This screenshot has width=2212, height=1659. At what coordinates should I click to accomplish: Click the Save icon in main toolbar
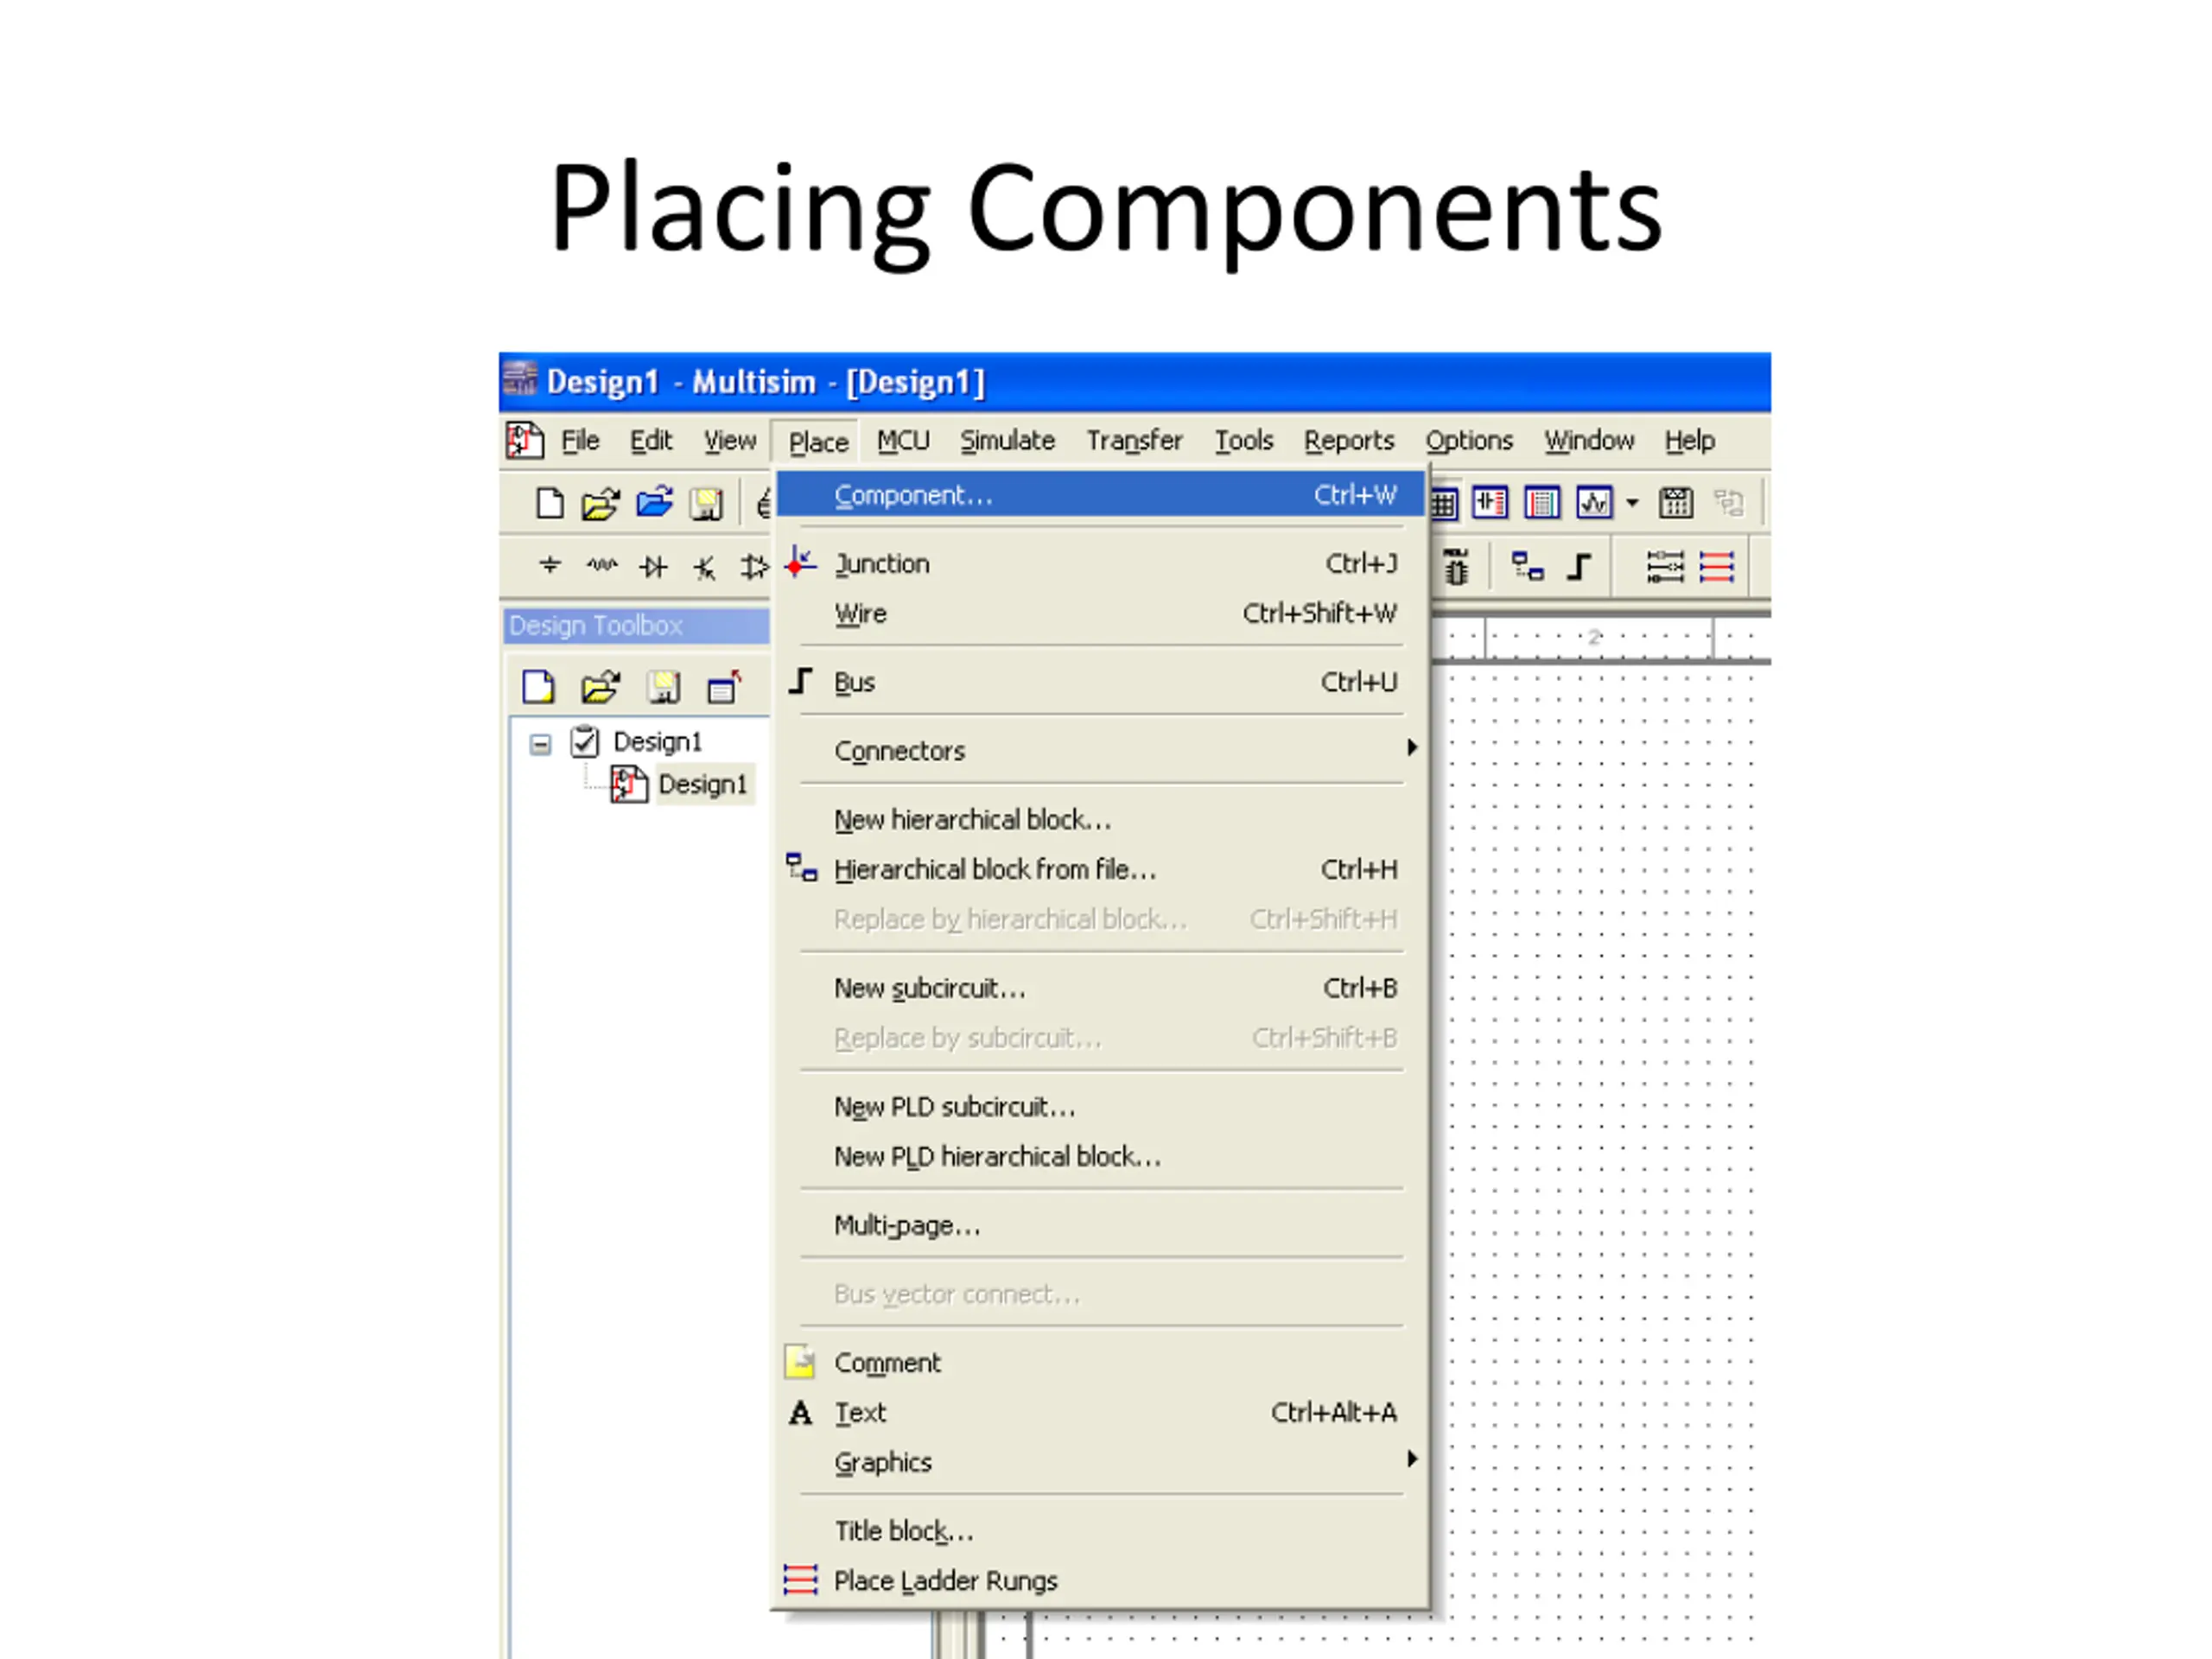coord(706,503)
